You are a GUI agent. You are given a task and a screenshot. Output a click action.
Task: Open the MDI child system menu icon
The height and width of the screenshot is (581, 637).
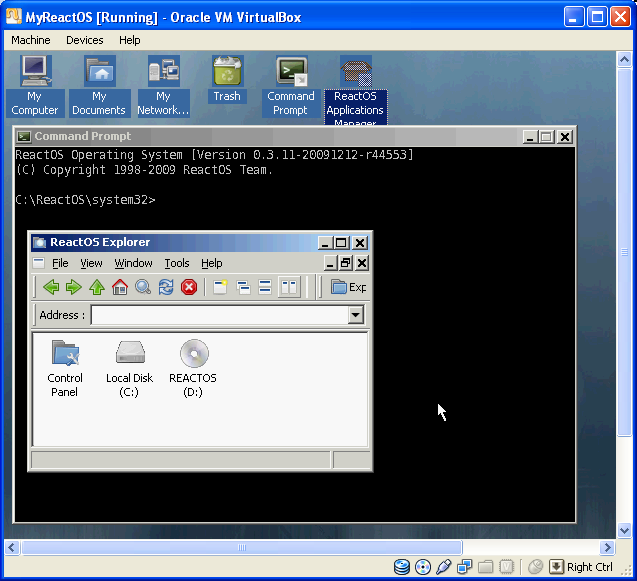pyautogui.click(x=39, y=263)
